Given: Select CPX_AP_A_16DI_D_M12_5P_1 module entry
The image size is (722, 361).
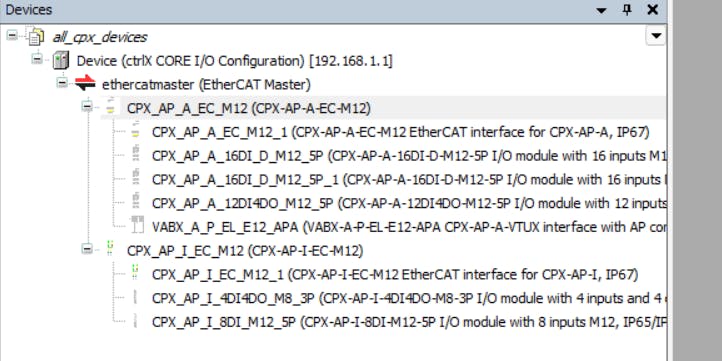Looking at the screenshot, I should [408, 179].
